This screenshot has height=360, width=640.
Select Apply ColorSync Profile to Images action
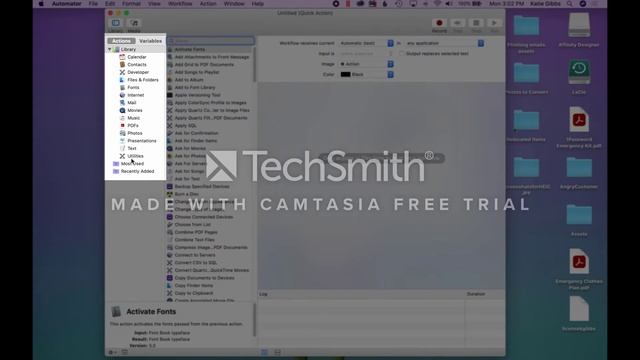(x=210, y=103)
